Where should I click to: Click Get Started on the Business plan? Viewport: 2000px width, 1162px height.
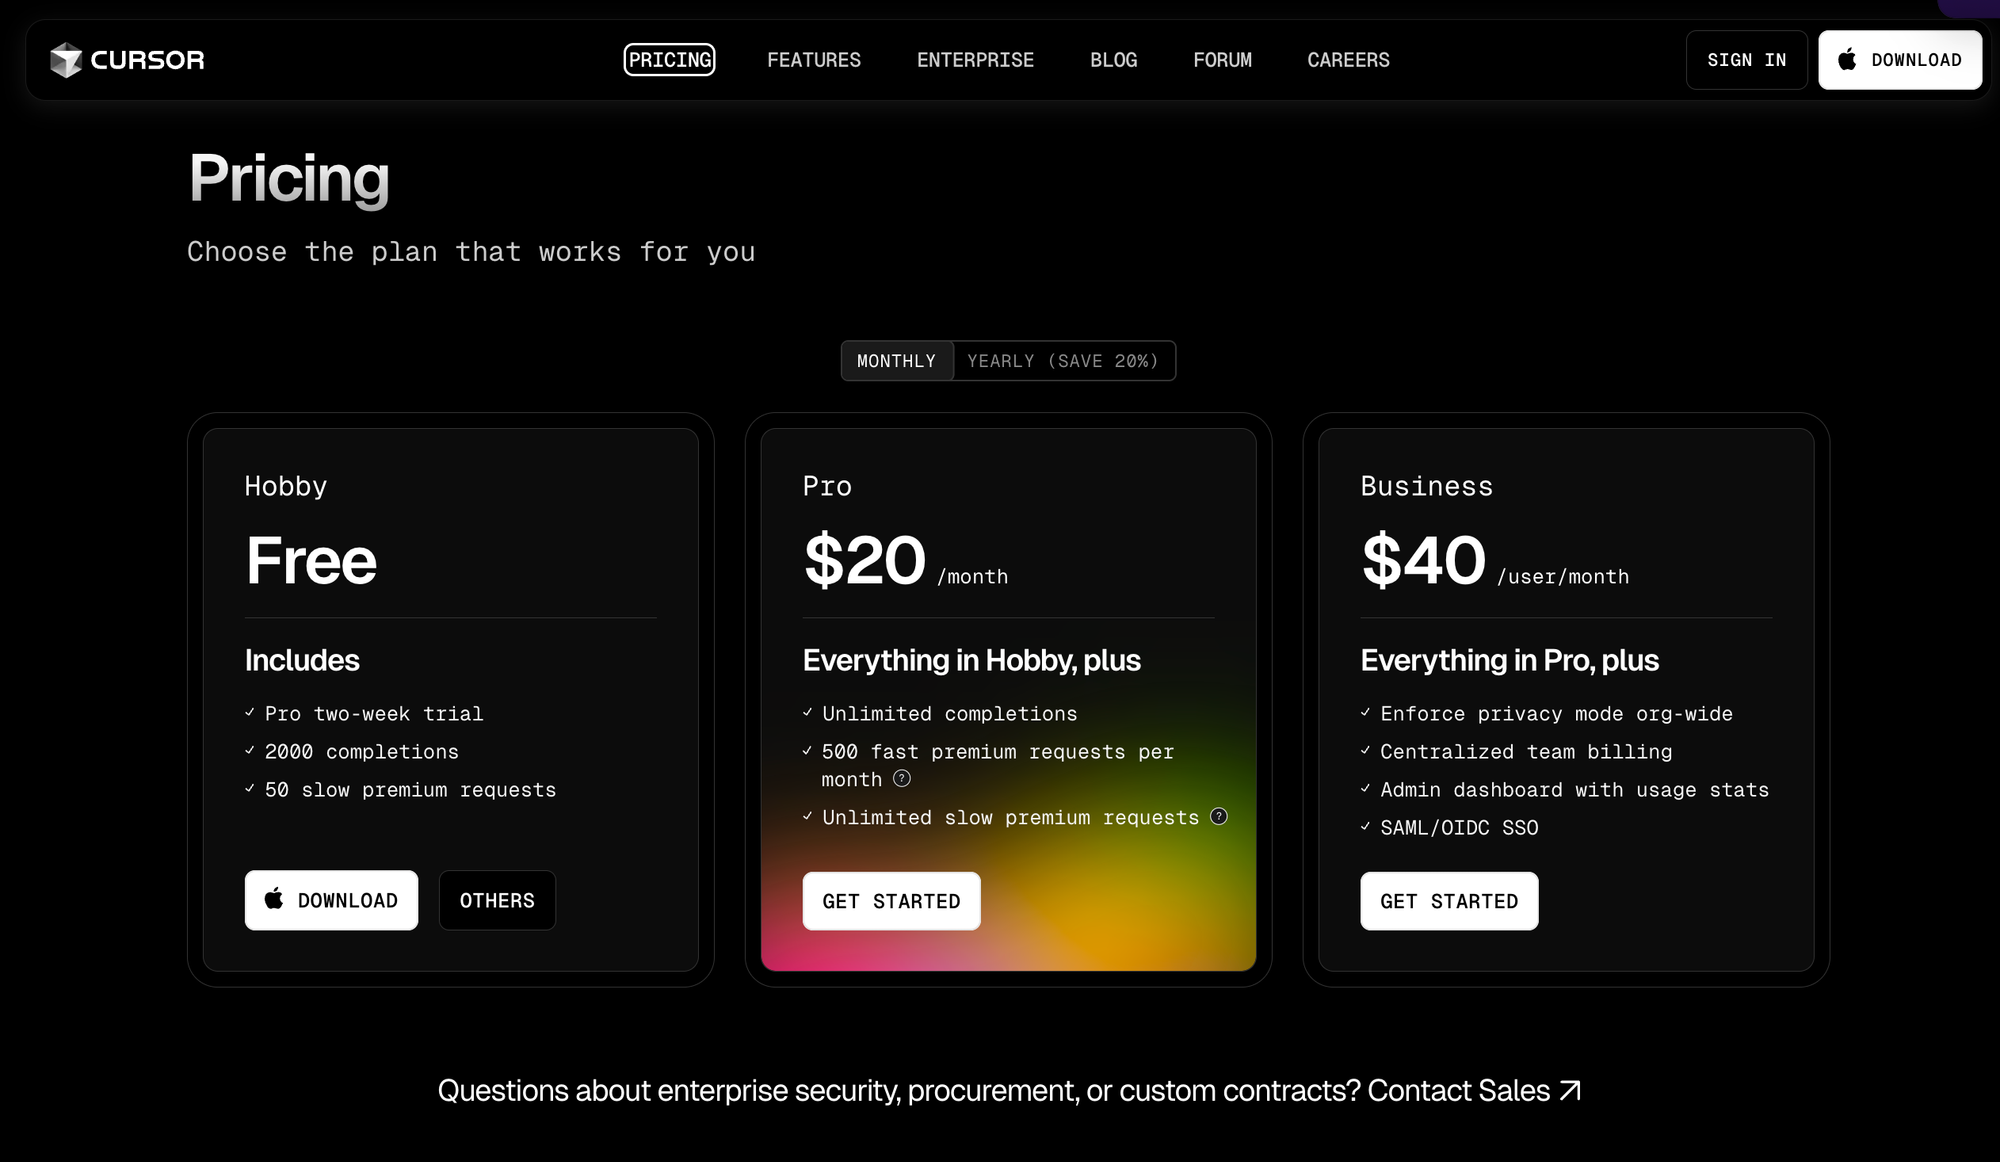tap(1449, 900)
